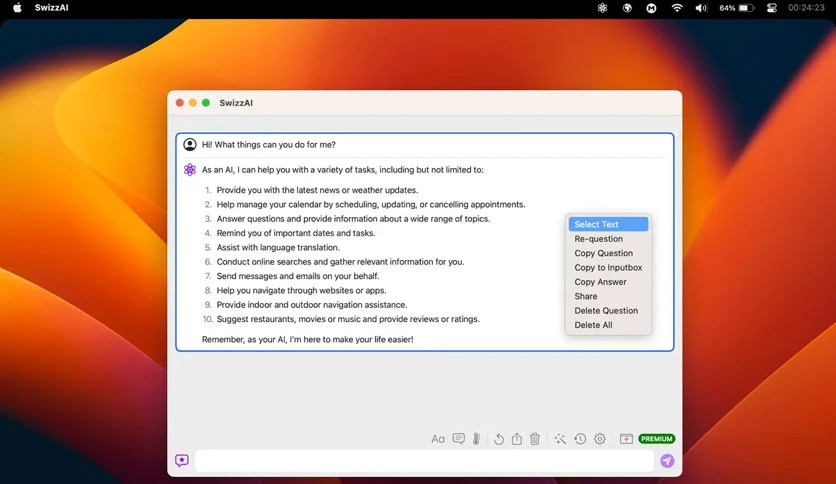The width and height of the screenshot is (836, 484).
Task: Adjust temperature using the thermometer icon
Action: click(476, 439)
